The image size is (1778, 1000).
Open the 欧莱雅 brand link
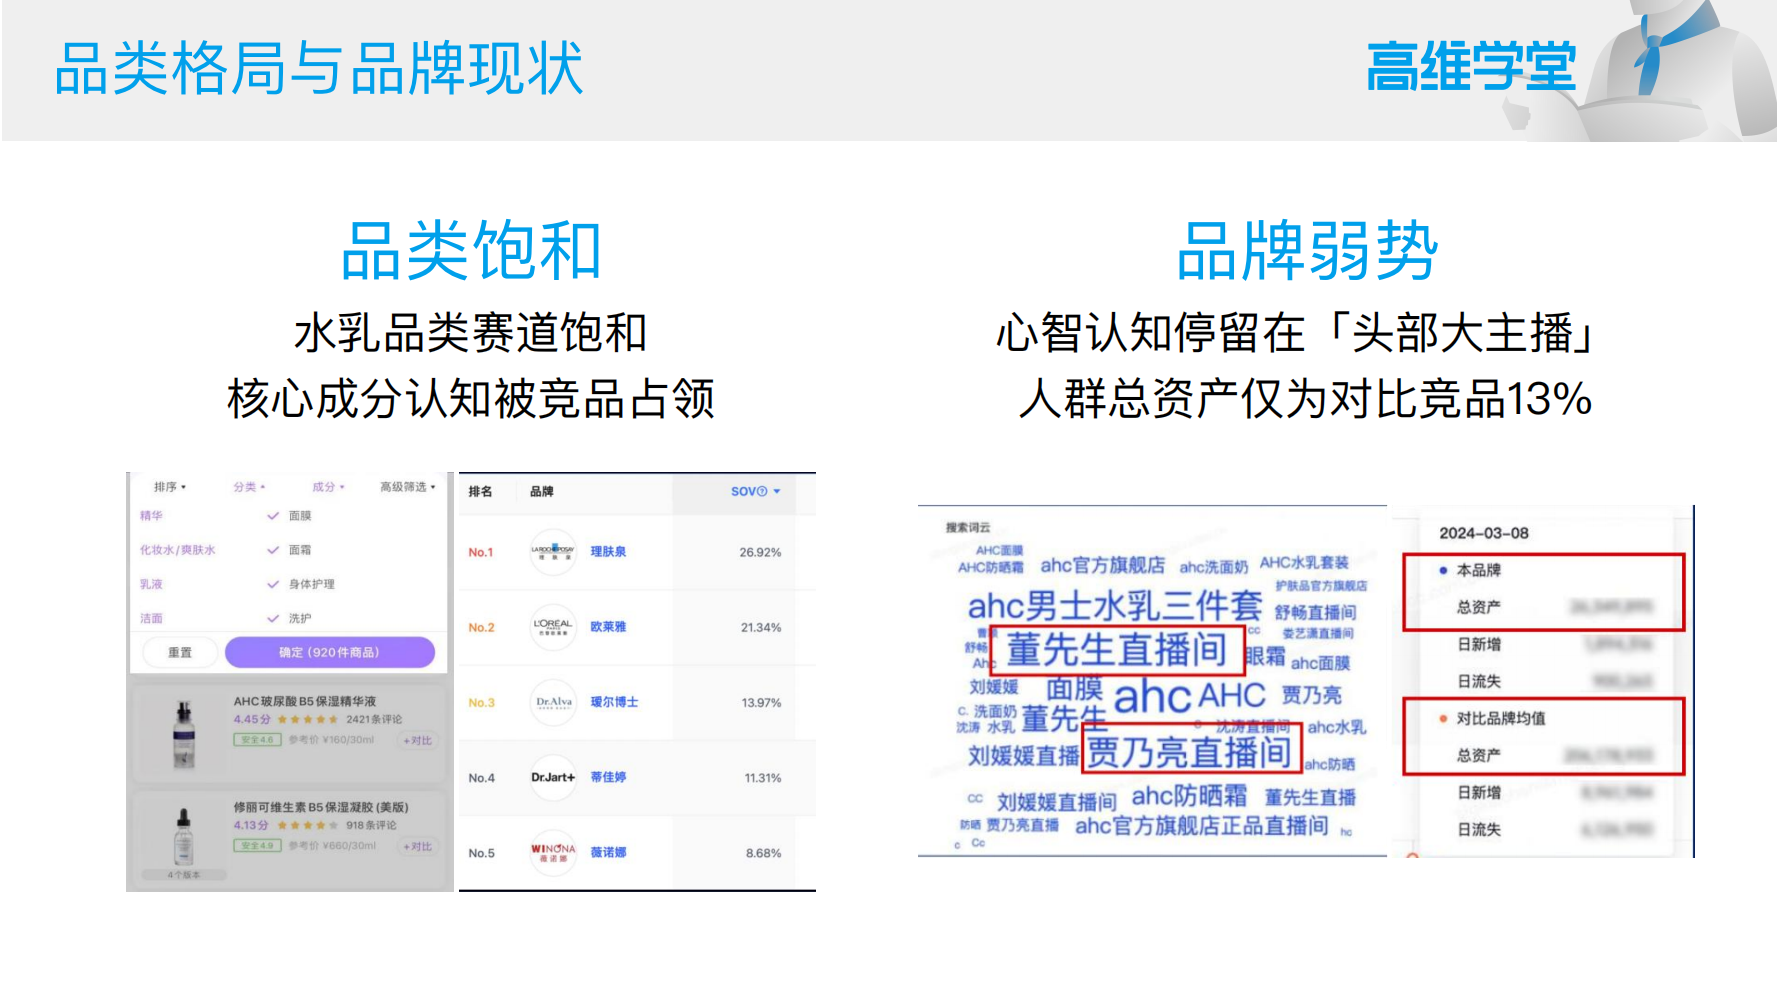(x=608, y=627)
